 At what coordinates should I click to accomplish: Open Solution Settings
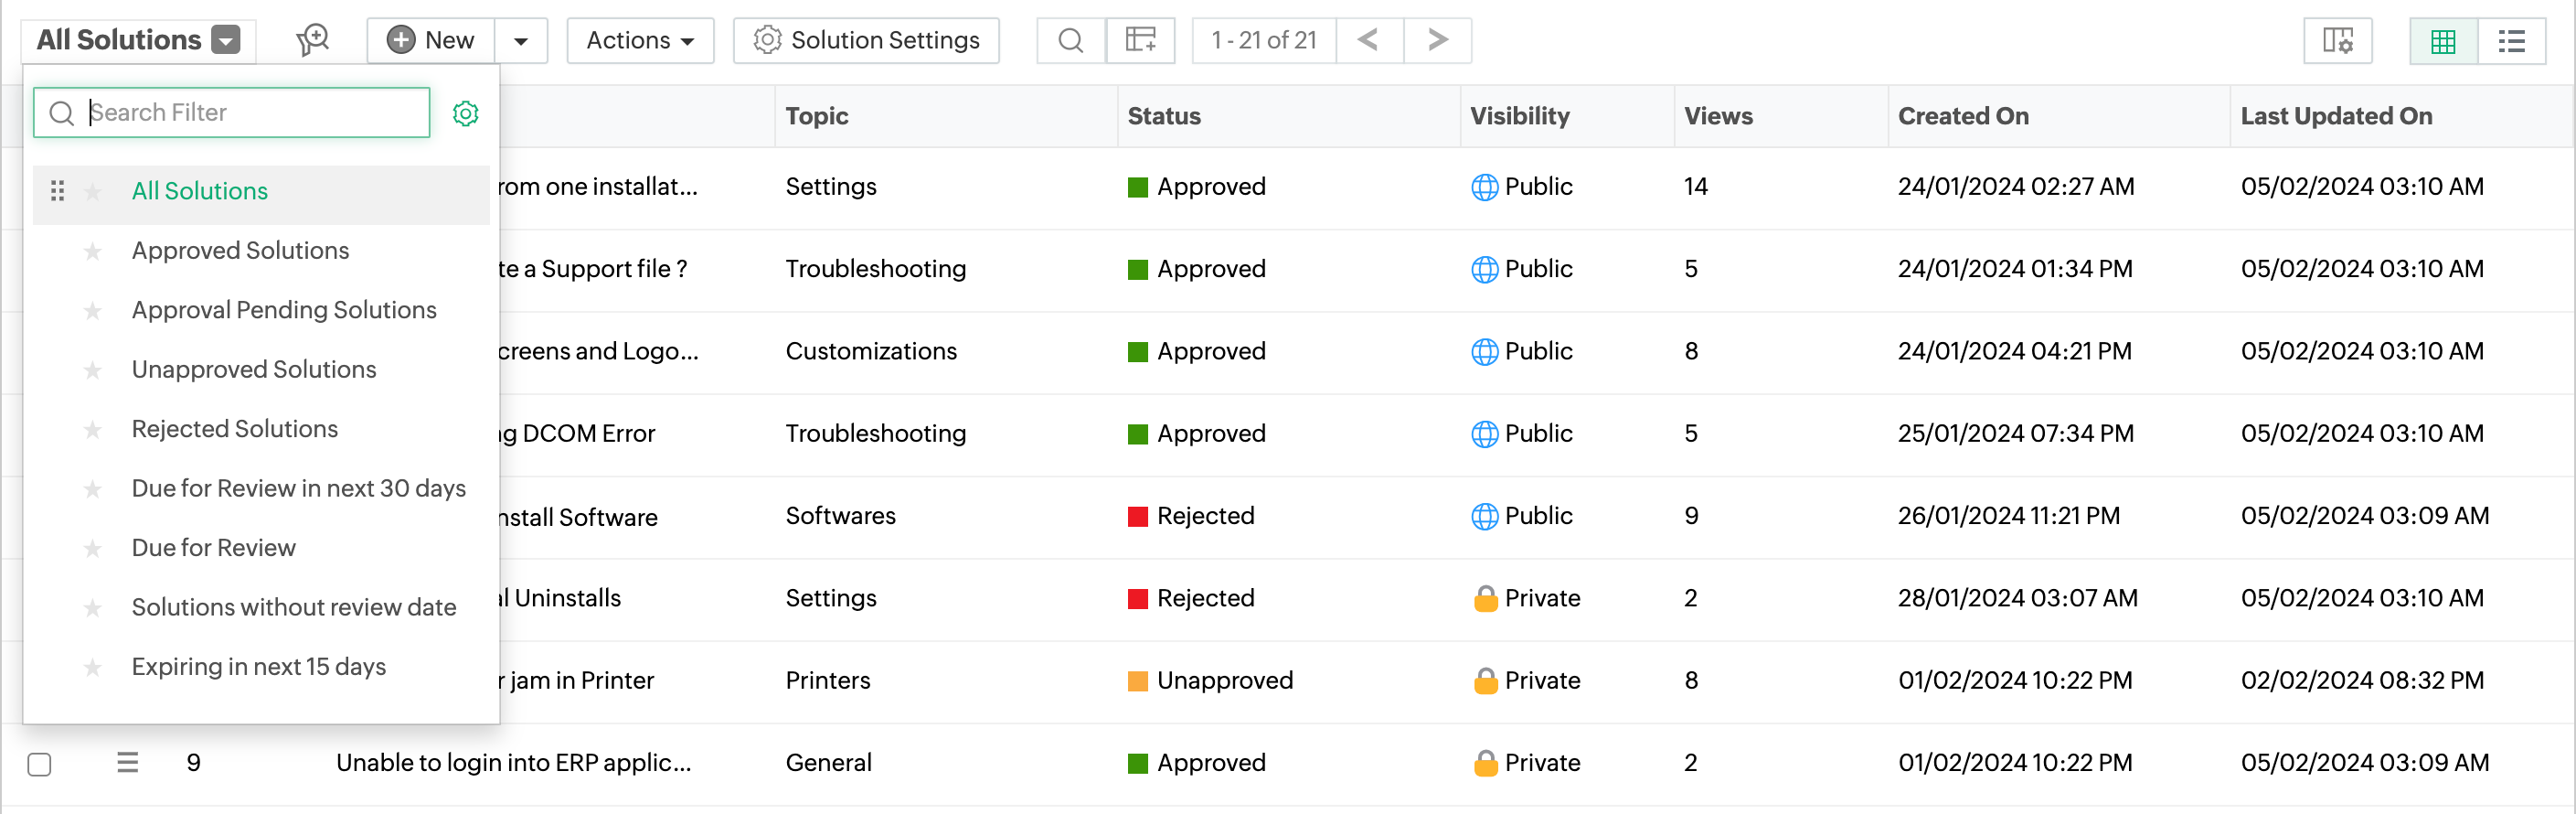tap(866, 40)
